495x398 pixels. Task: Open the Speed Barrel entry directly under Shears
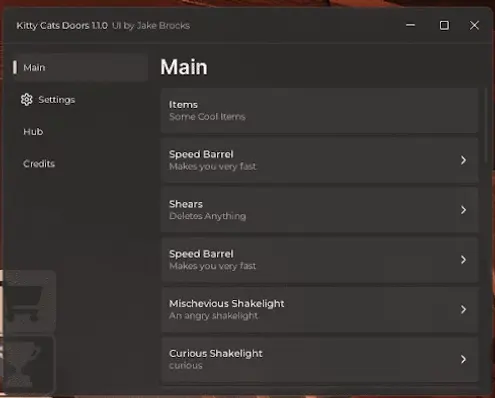point(320,260)
